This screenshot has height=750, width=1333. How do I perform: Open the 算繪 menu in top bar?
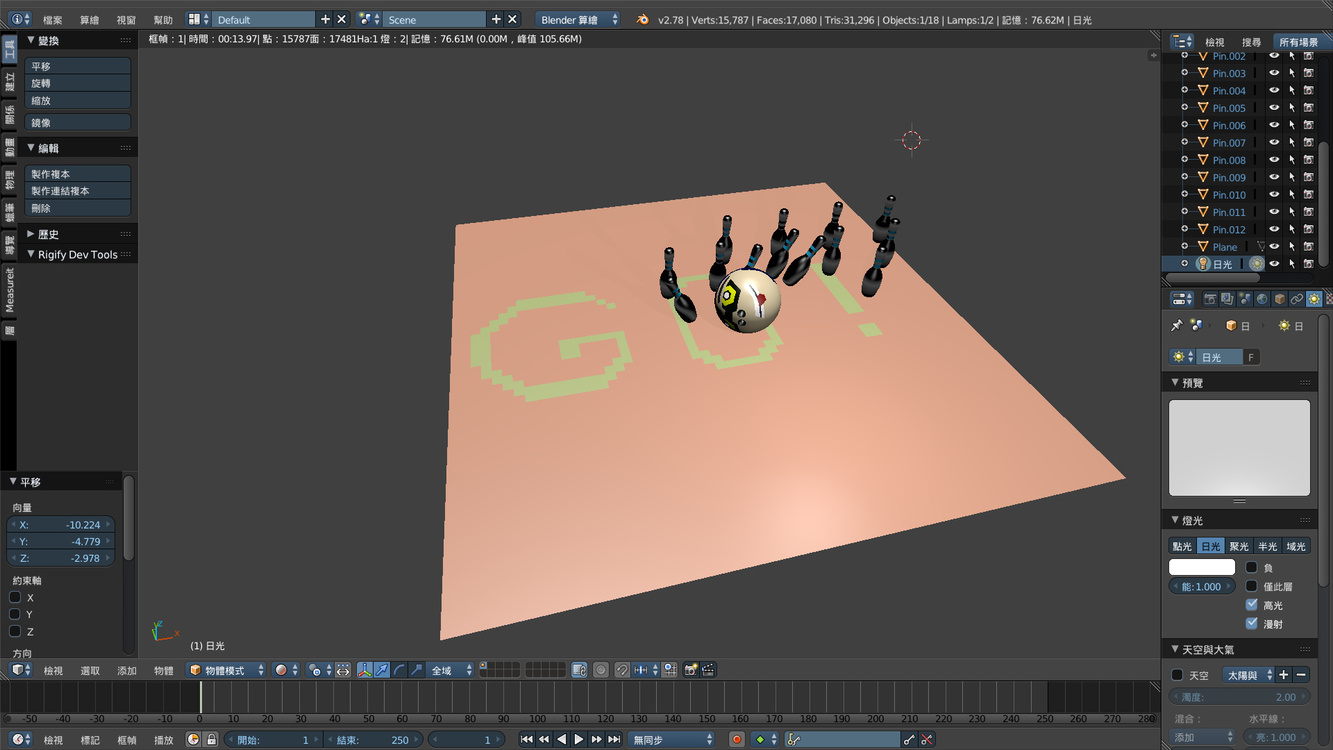(89, 20)
